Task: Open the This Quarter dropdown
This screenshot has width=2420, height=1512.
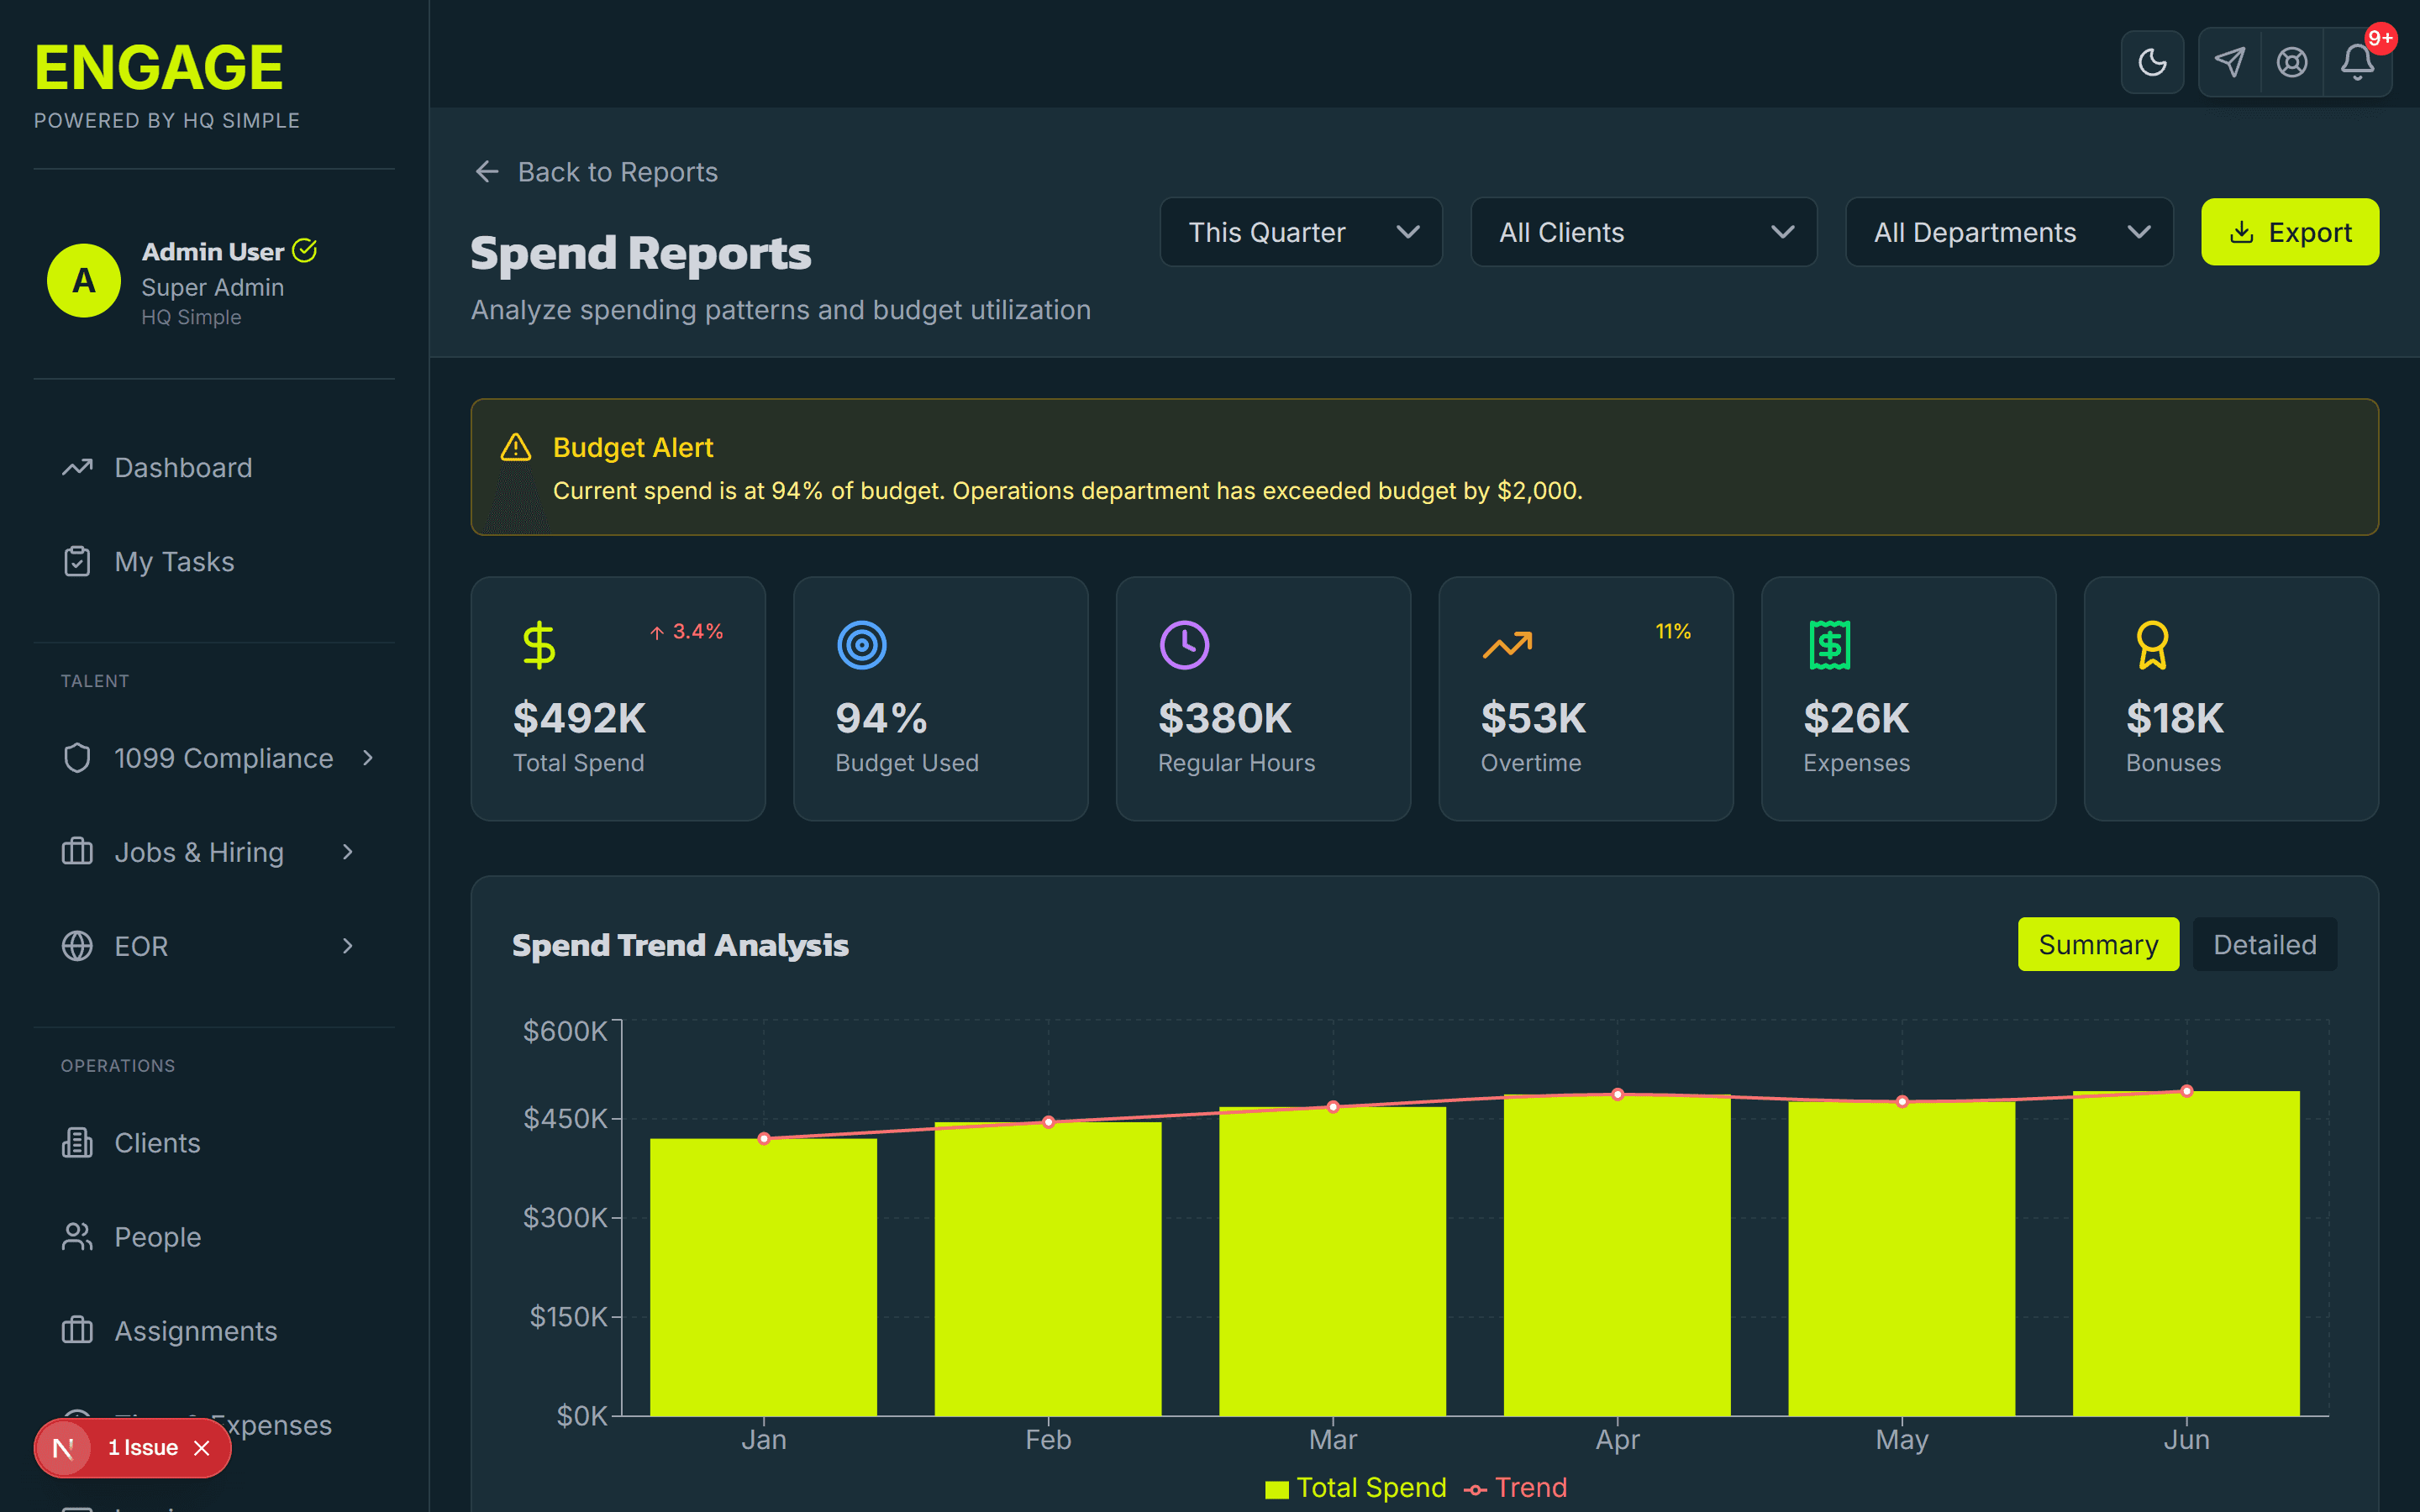Action: click(1300, 232)
